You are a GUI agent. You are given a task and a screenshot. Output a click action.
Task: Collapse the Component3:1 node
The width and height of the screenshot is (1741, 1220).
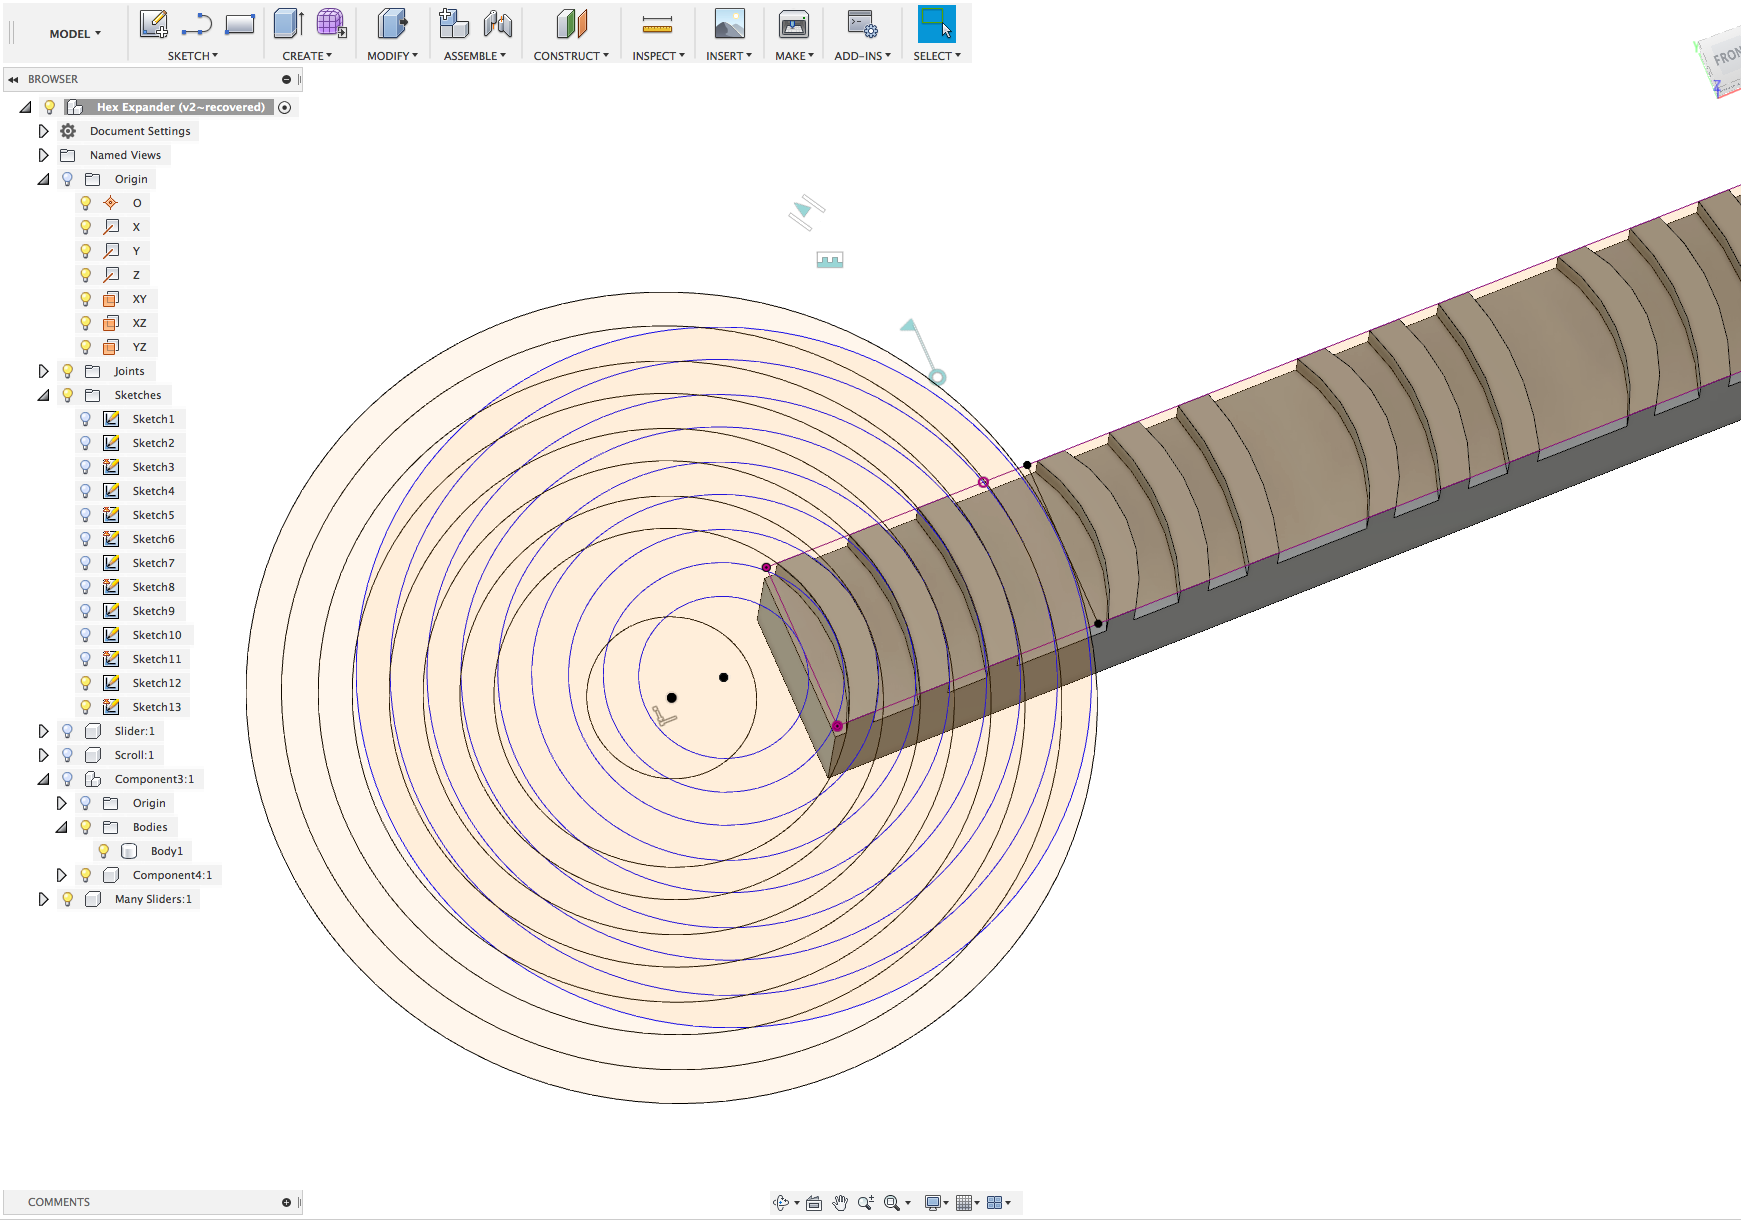(43, 779)
